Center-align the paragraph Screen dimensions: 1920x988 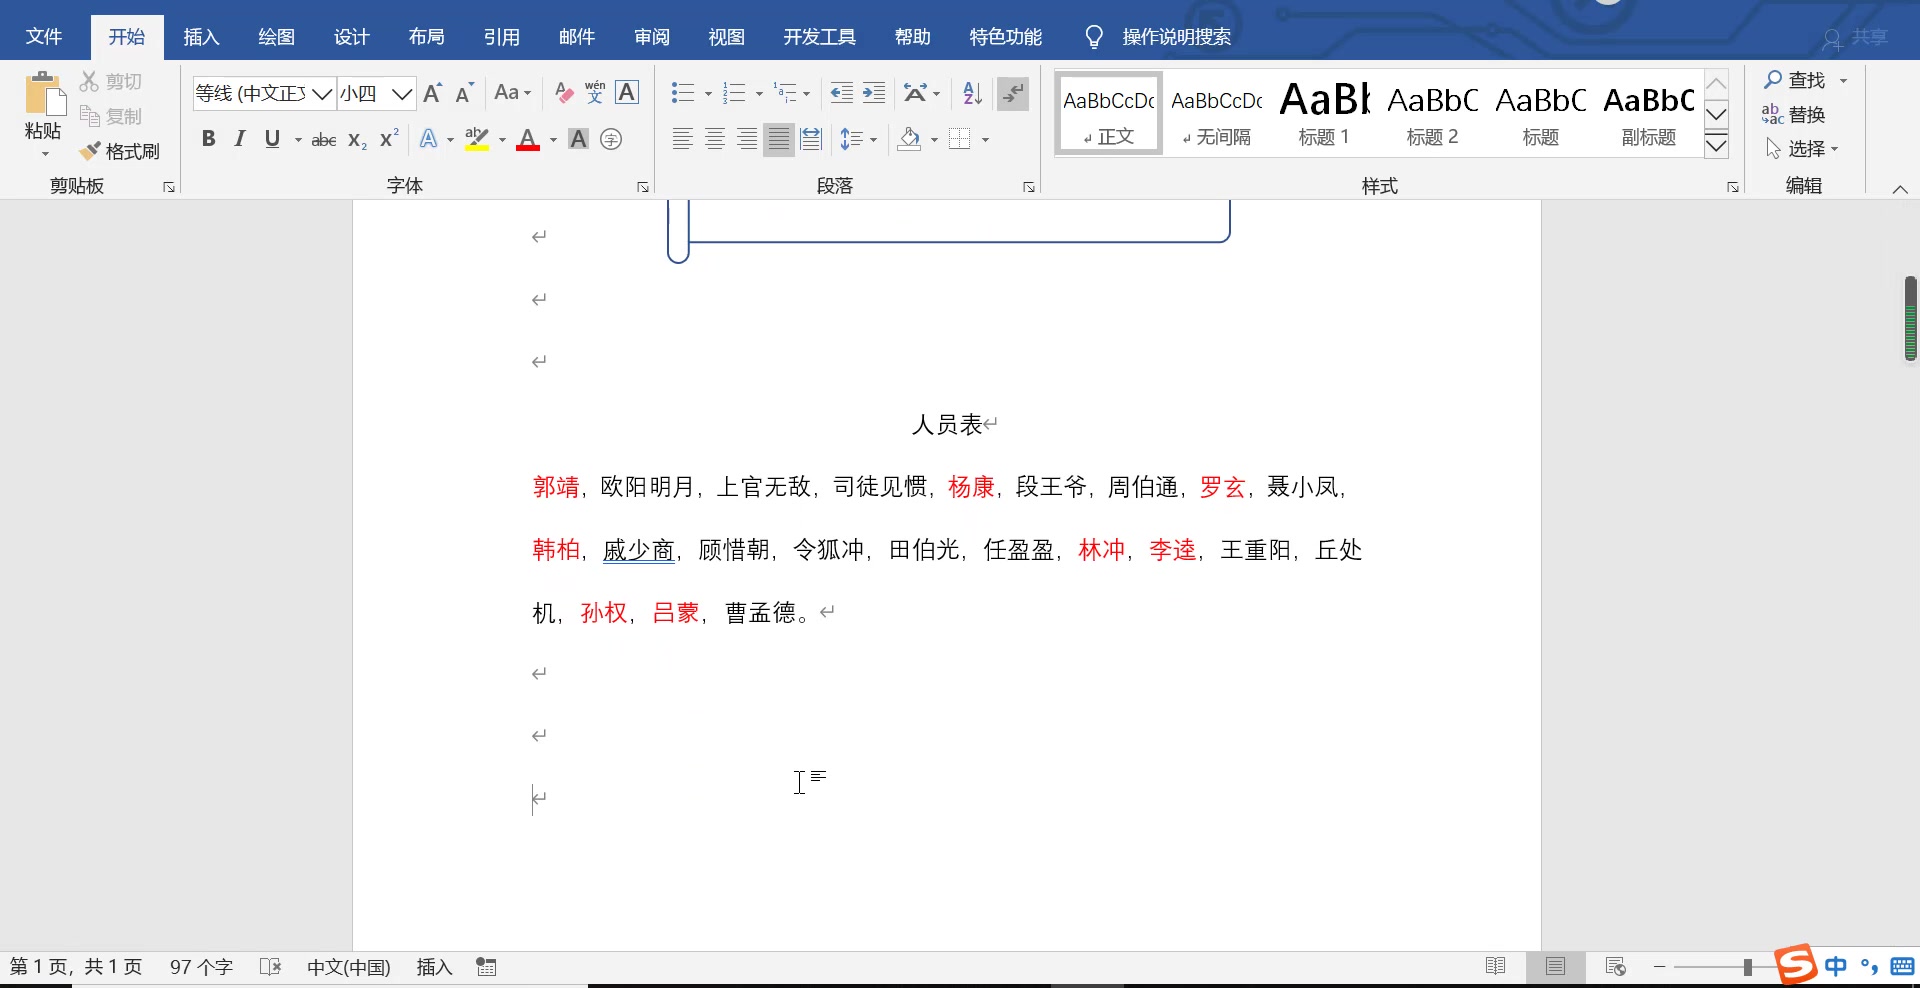click(x=715, y=139)
